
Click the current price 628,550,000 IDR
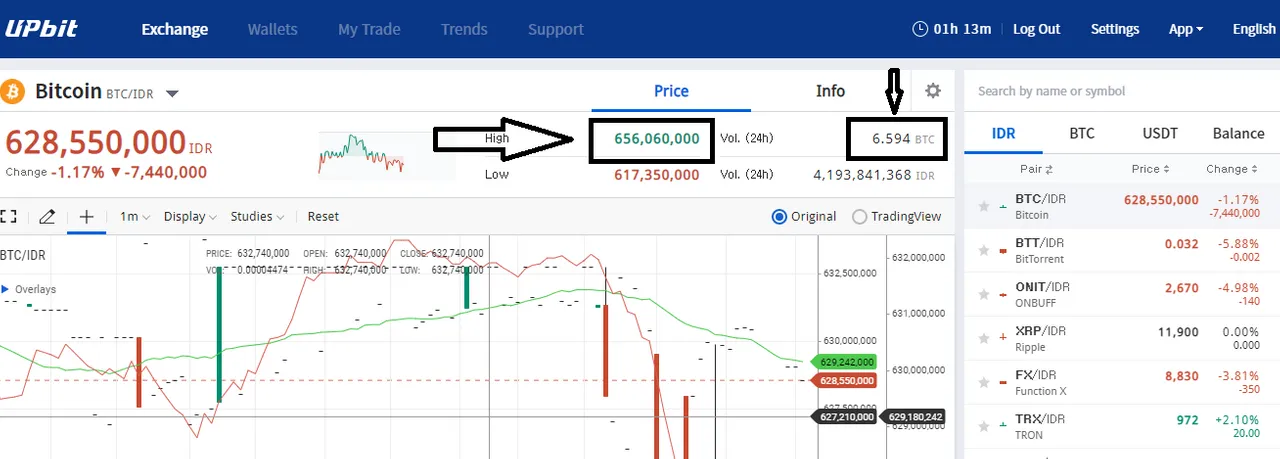tap(108, 143)
